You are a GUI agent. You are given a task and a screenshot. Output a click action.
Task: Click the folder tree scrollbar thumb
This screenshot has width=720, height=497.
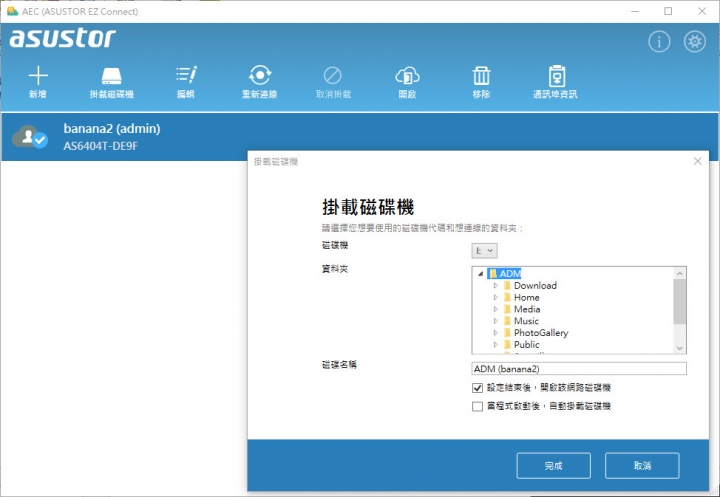tap(680, 301)
